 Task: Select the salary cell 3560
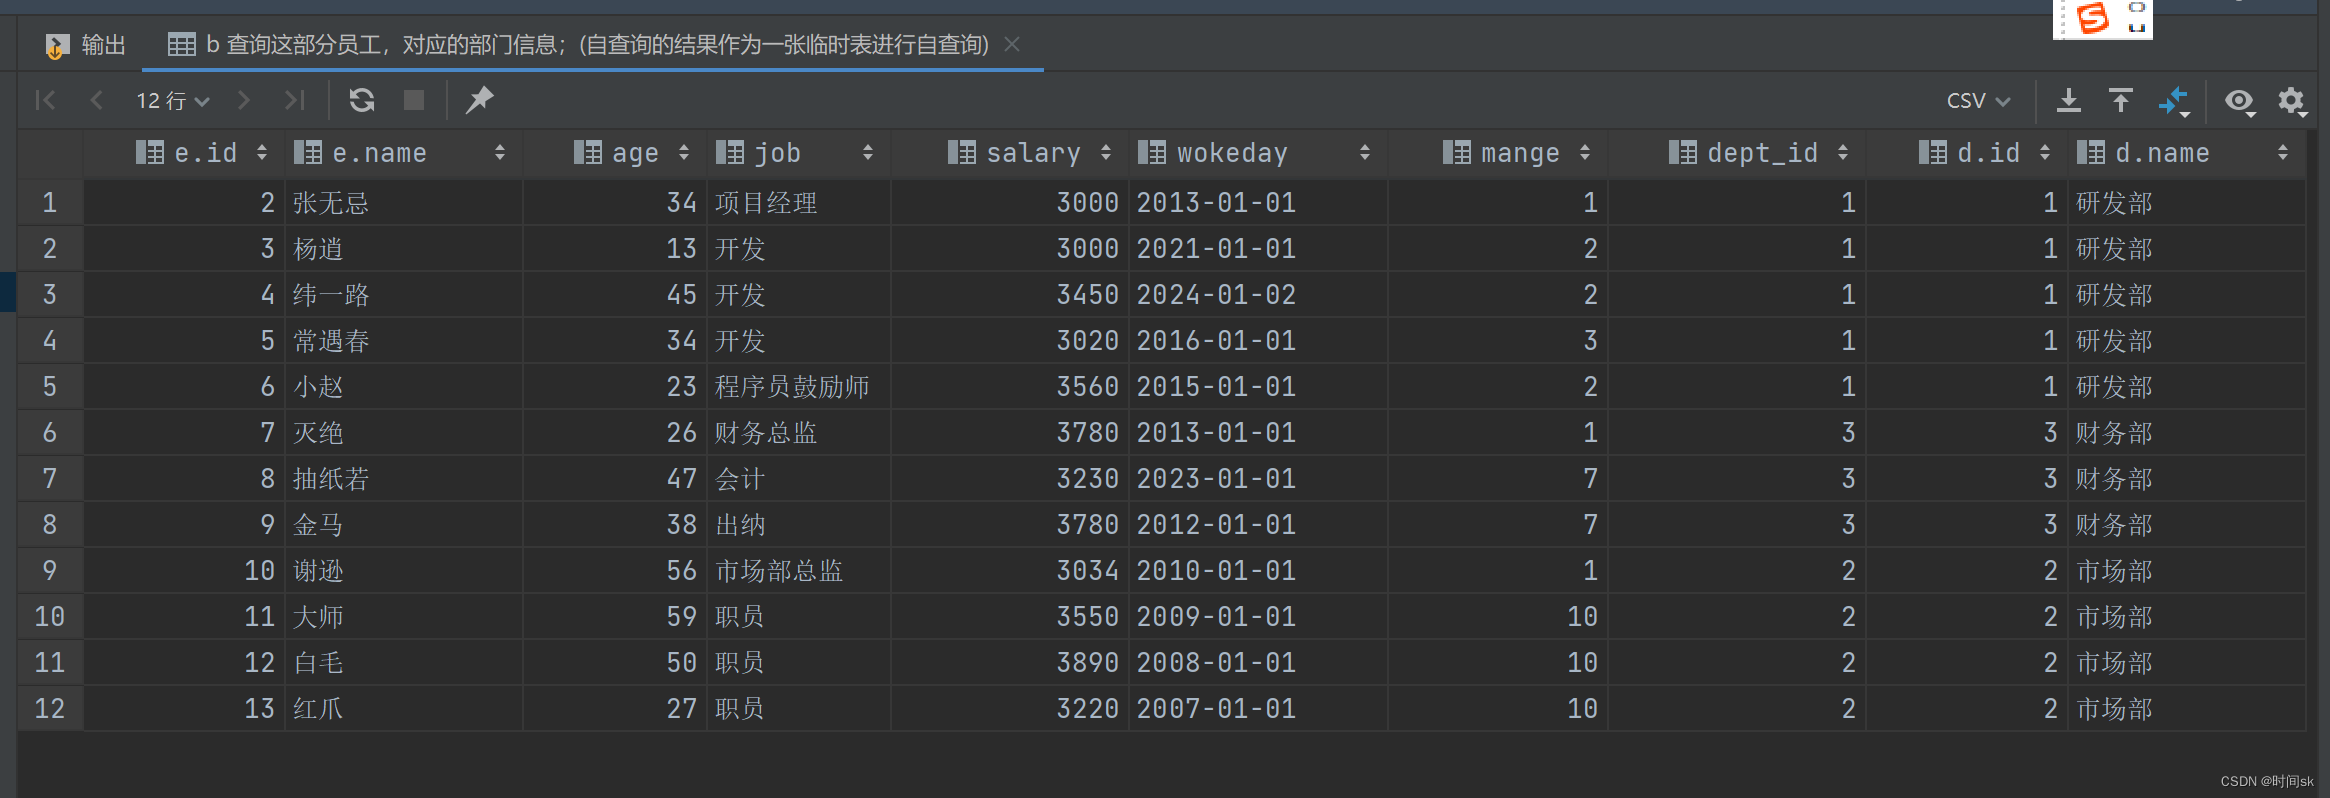[x=1010, y=387]
